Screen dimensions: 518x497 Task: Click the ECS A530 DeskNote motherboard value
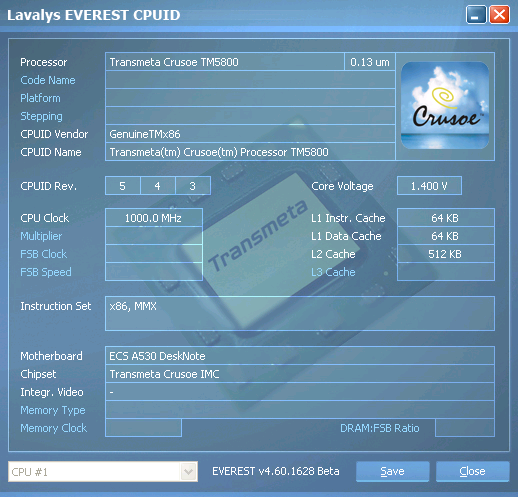point(300,356)
